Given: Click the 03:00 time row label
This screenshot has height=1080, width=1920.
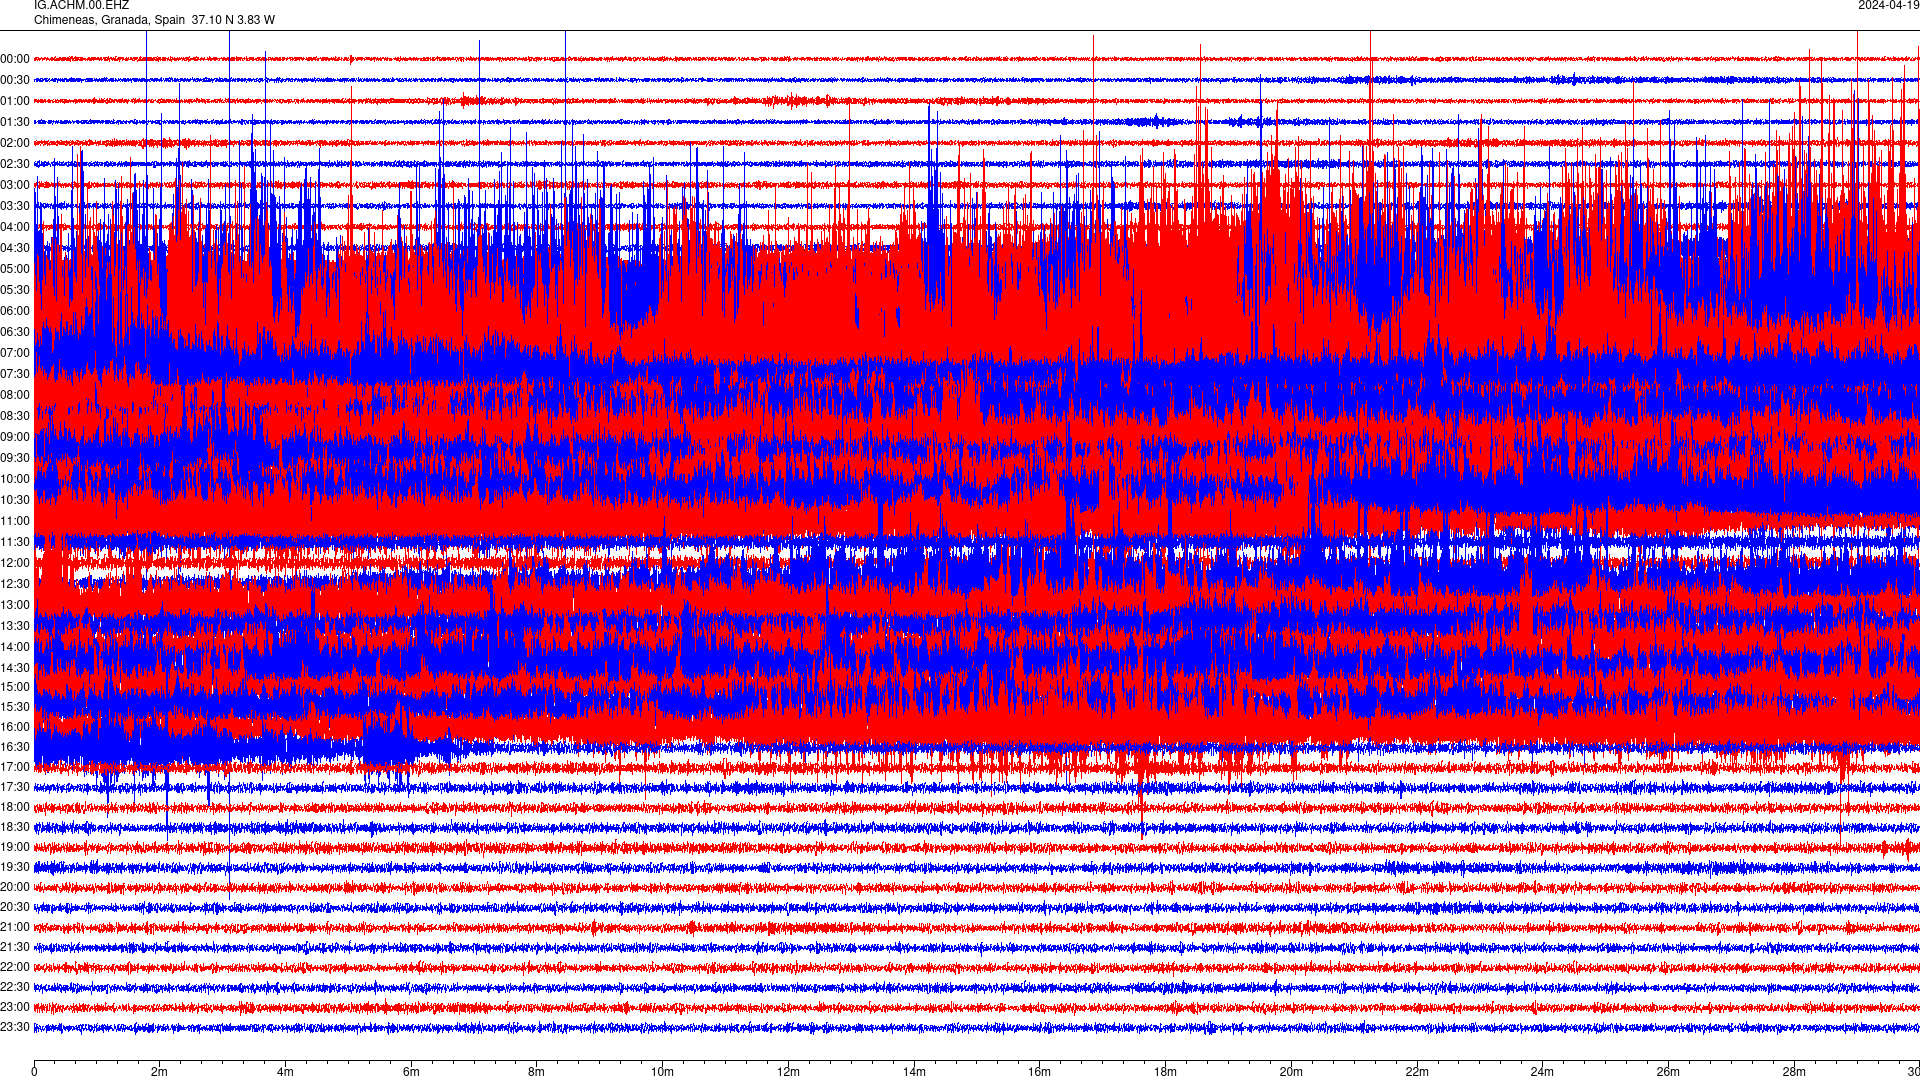Looking at the screenshot, I should tap(15, 185).
